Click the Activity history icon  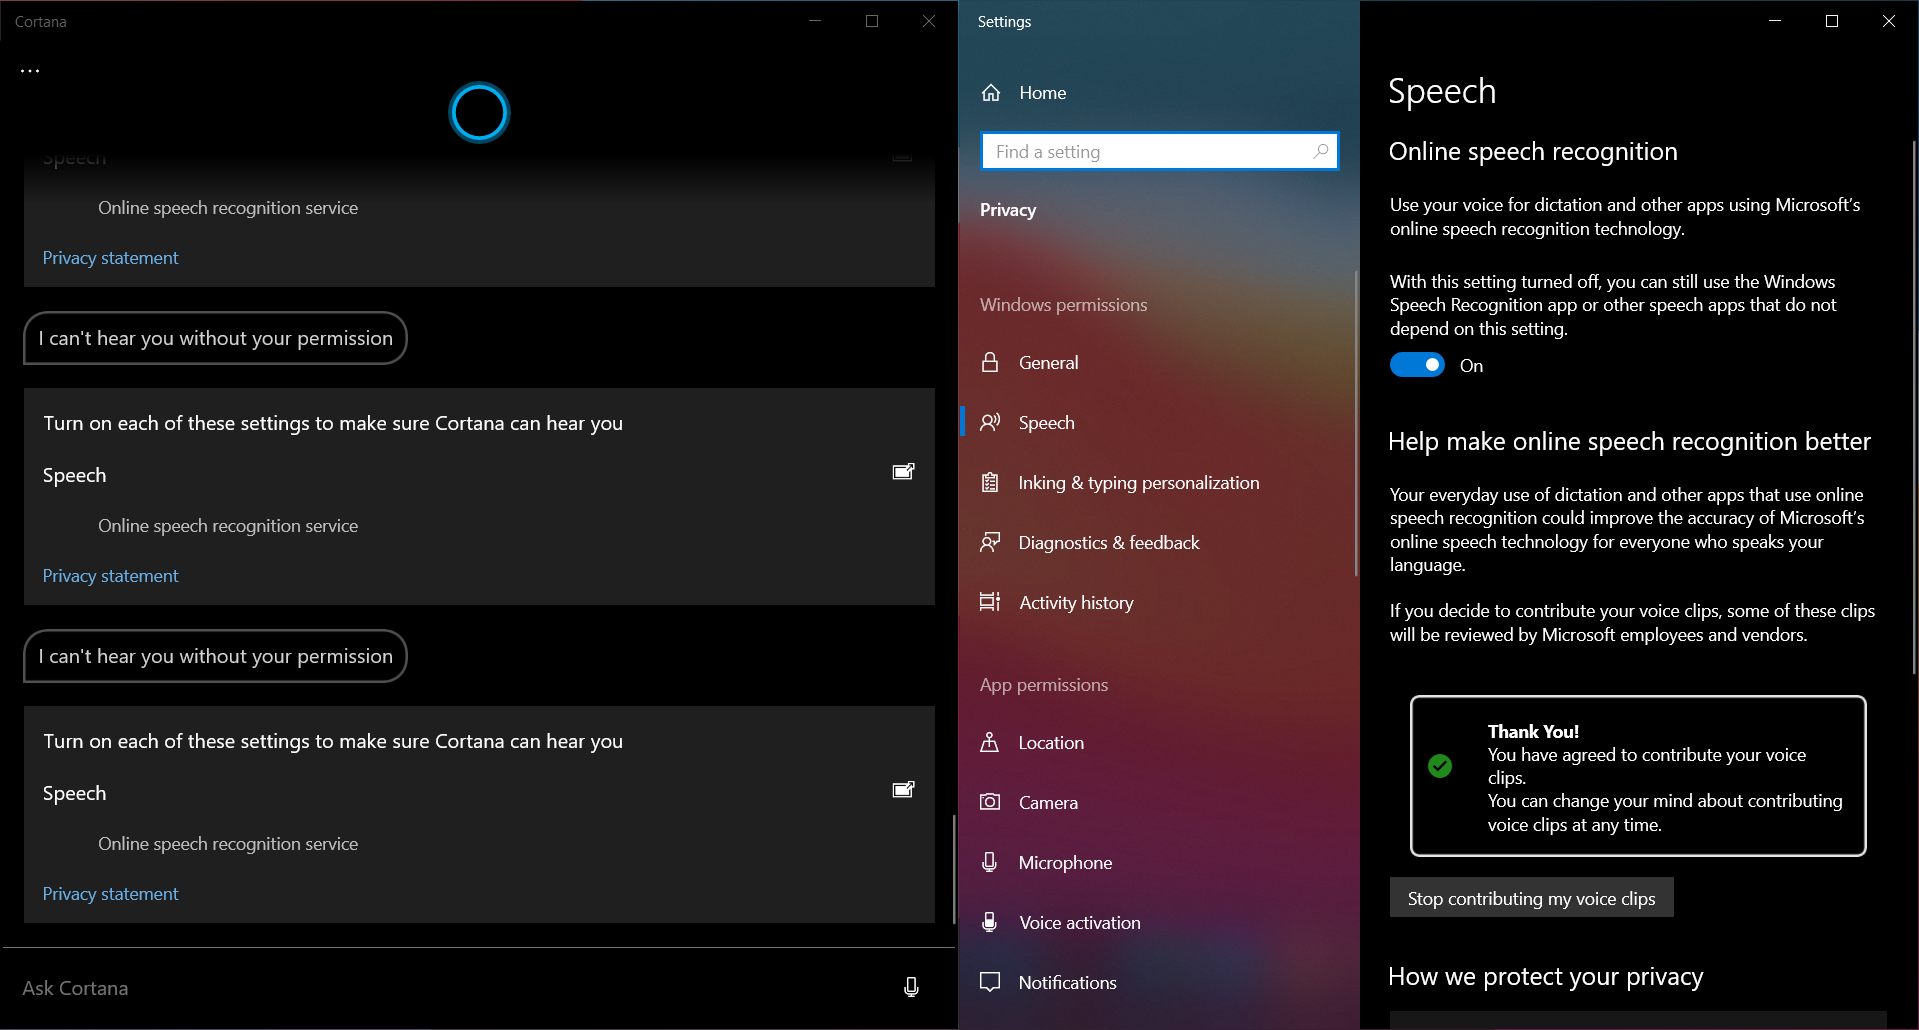(x=990, y=602)
